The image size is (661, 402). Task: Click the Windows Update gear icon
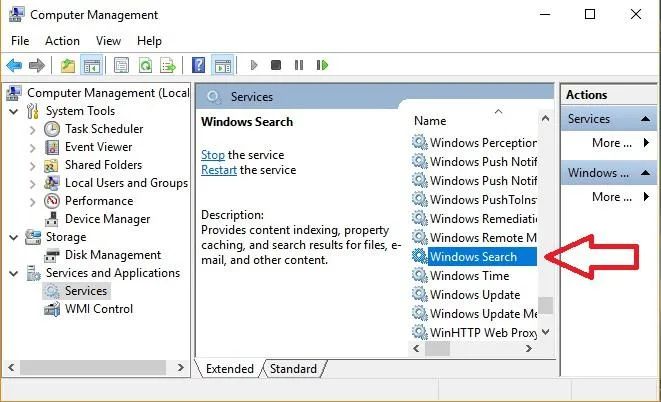click(x=419, y=295)
